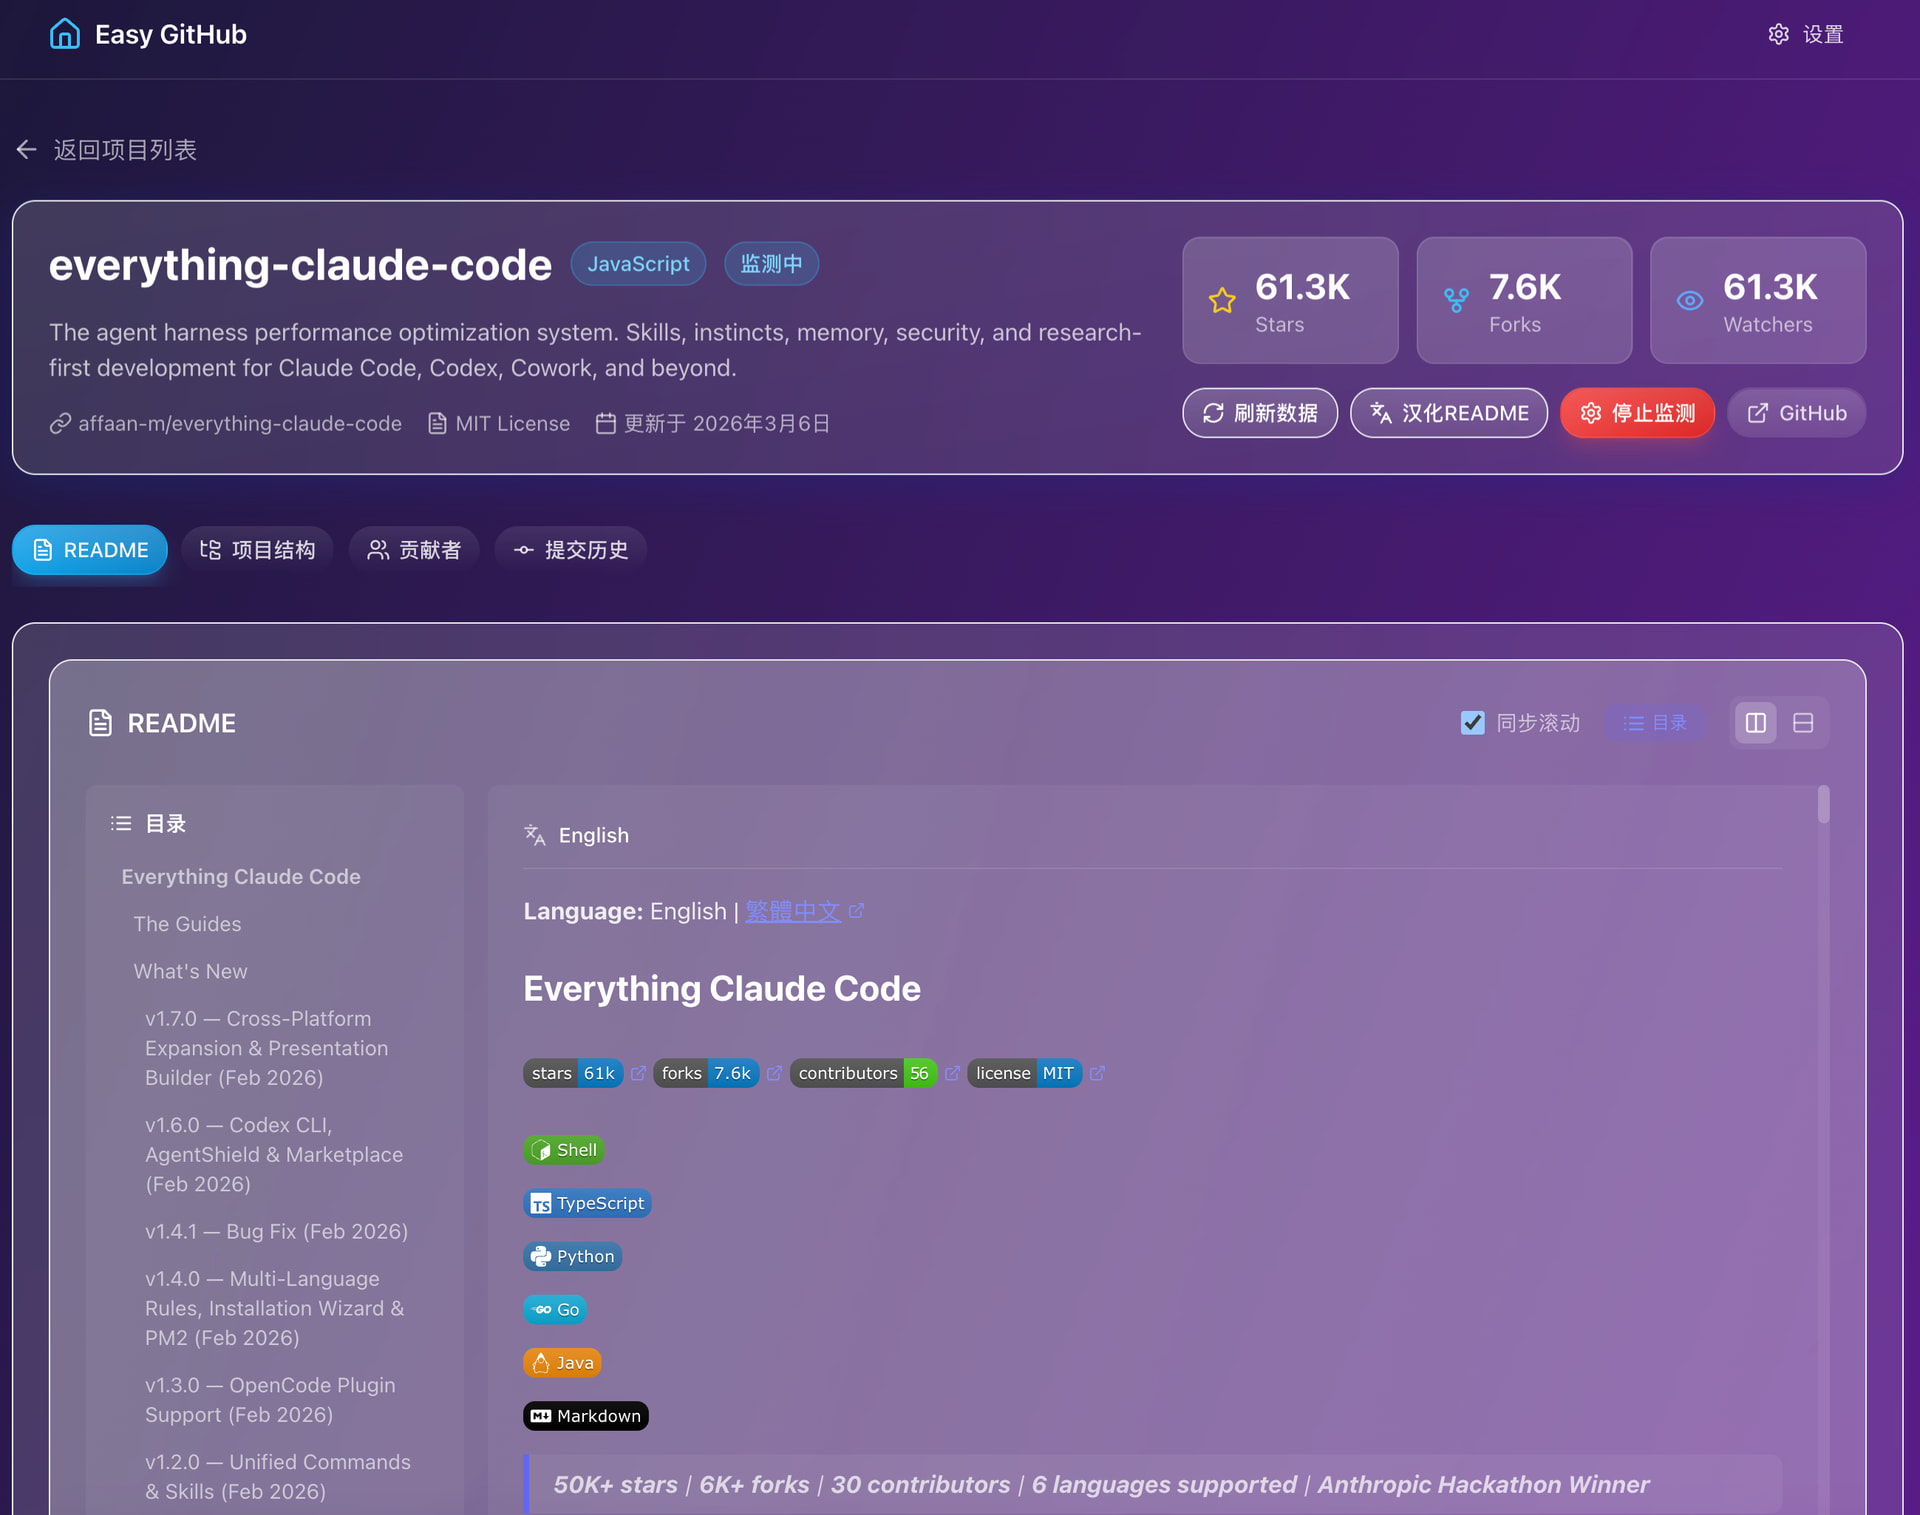Open settings via the gear icon
The height and width of the screenshot is (1515, 1920).
point(1778,34)
